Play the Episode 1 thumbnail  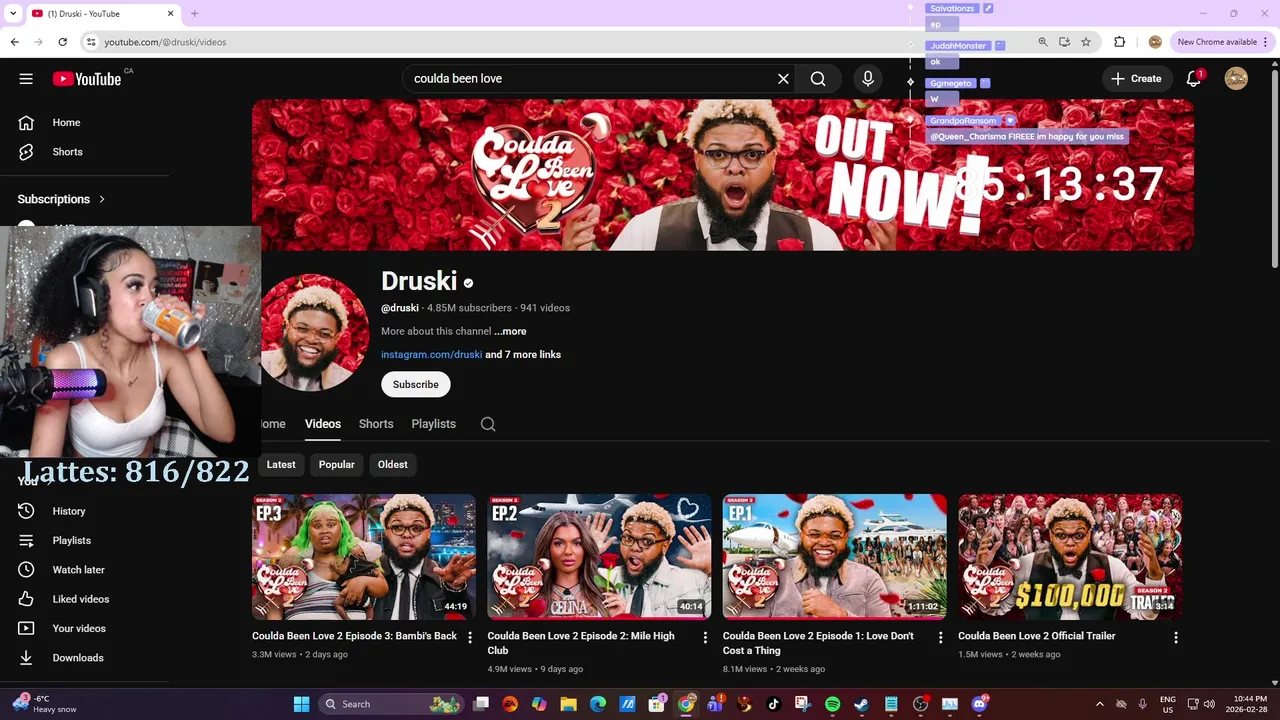click(835, 557)
